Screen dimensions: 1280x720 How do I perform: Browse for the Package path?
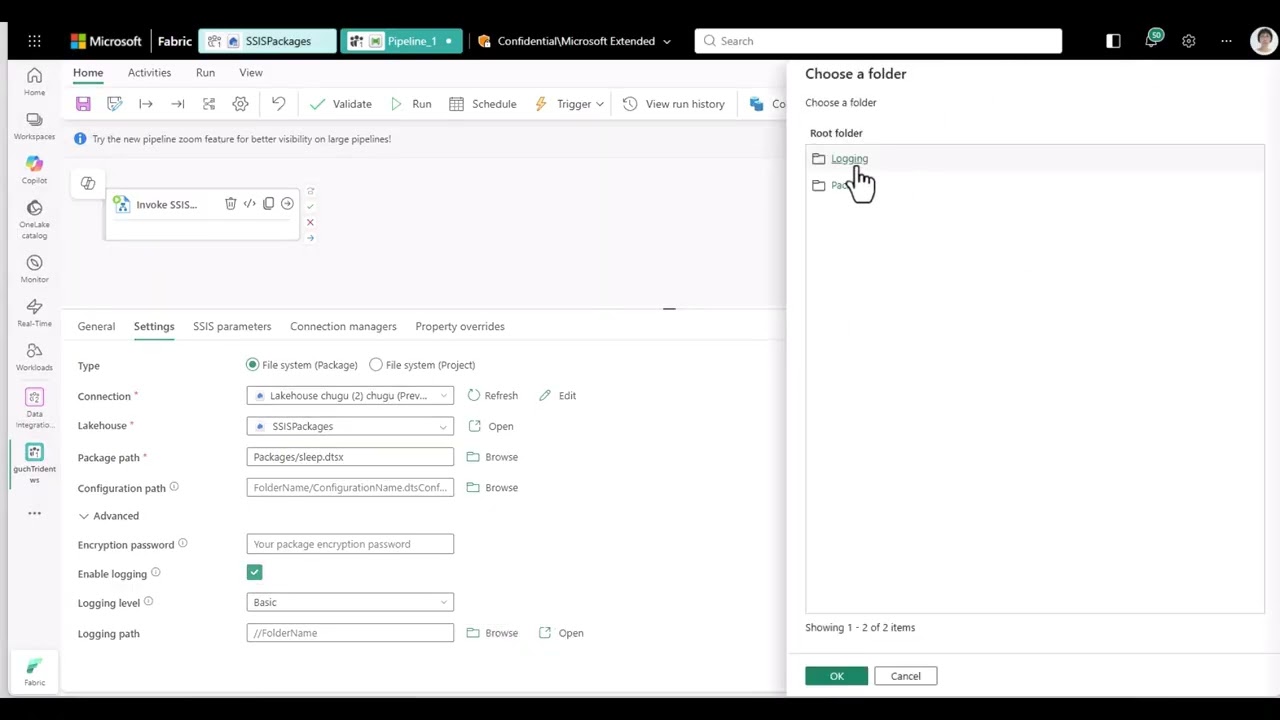[492, 457]
